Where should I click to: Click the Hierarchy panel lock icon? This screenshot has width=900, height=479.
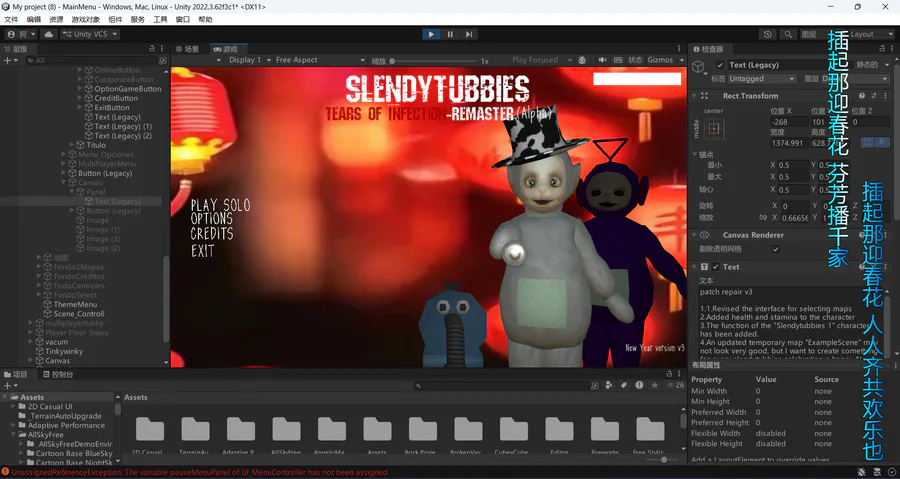tap(152, 49)
